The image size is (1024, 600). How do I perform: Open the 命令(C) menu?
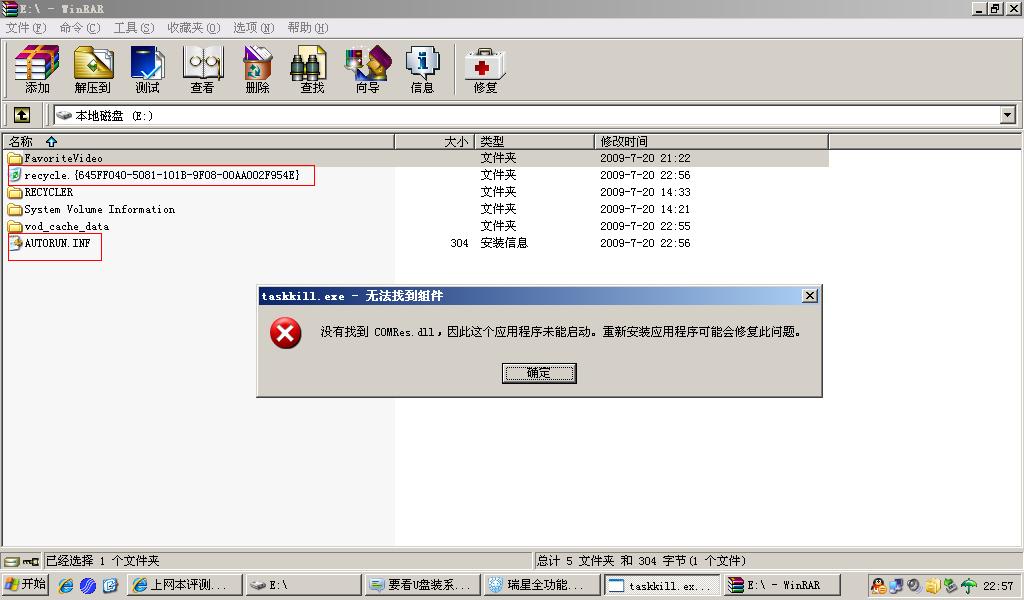click(80, 27)
